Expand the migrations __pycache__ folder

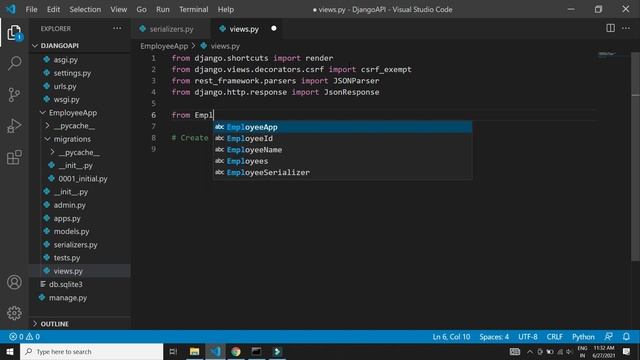(x=52, y=152)
